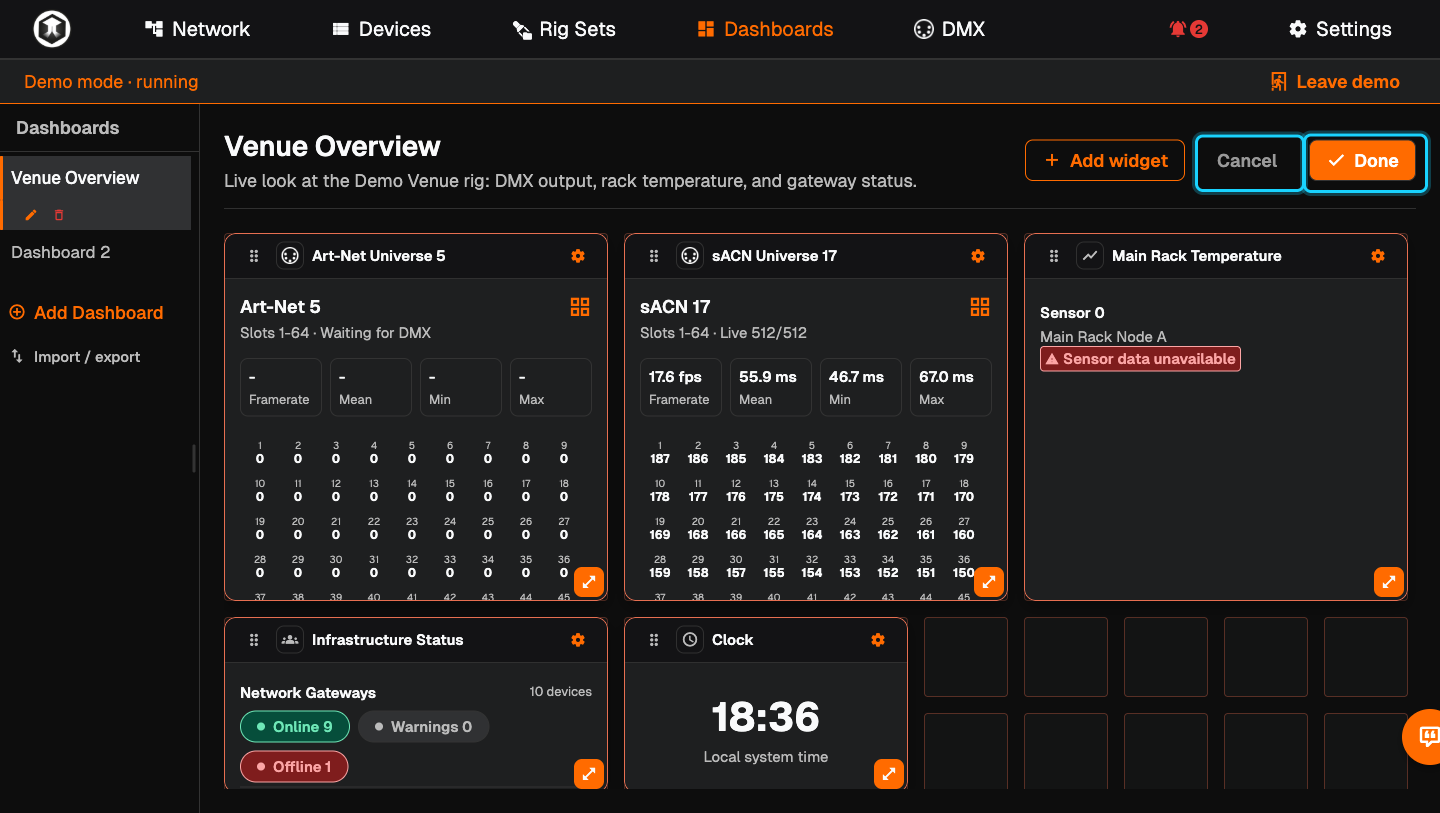Image resolution: width=1440 pixels, height=813 pixels.
Task: Expand Infrastructure Status widget with arrow icon
Action: [x=589, y=773]
